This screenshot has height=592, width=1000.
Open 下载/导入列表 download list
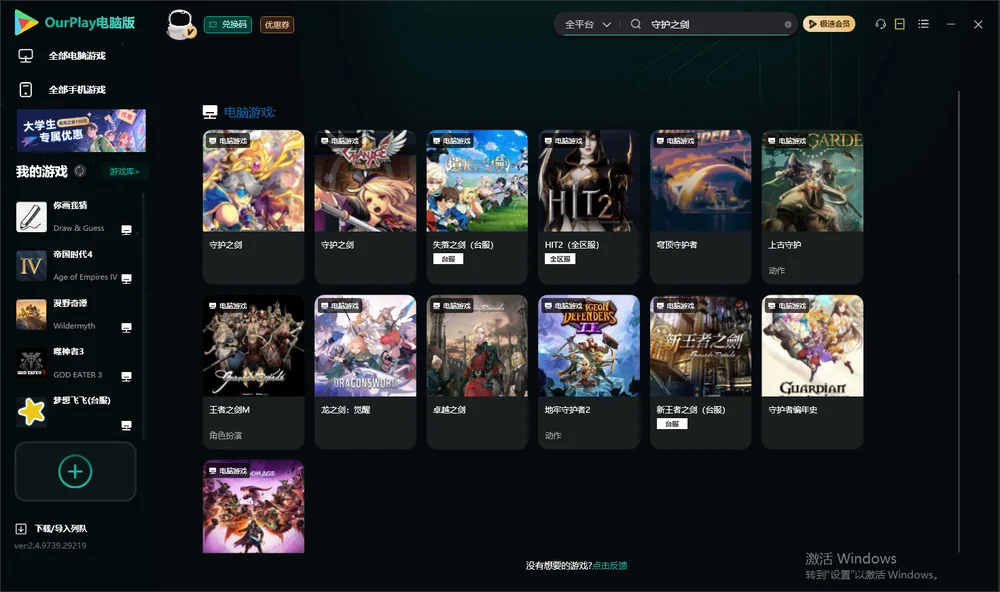pos(61,528)
